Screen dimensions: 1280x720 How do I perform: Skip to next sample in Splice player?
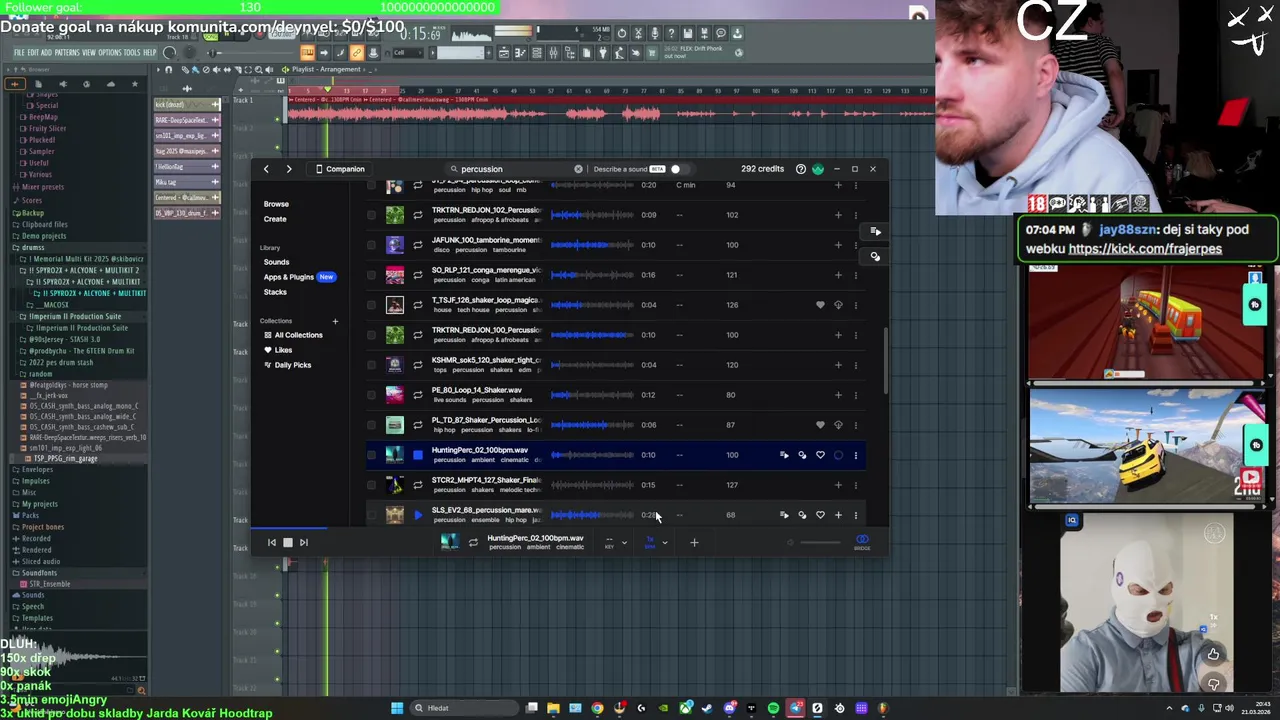pos(304,542)
